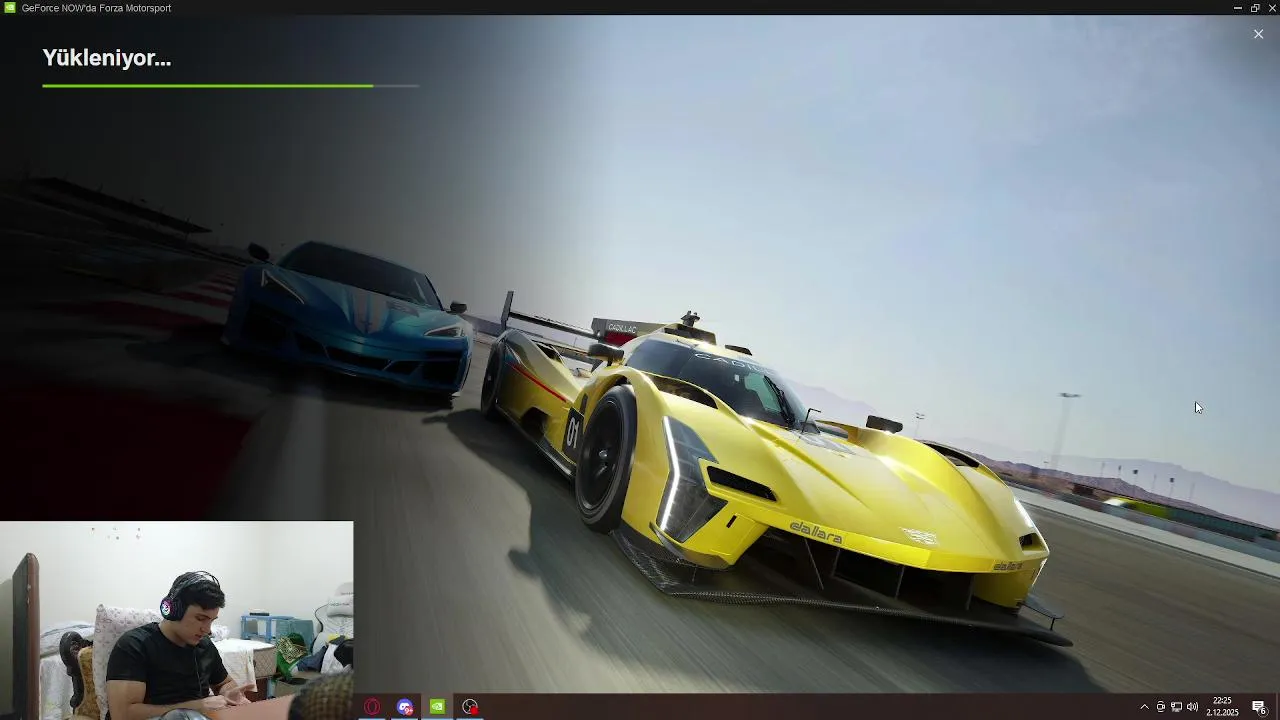1280x720 pixels.
Task: Click the GeForce NOW'da Forza Motorsport title
Action: click(96, 8)
